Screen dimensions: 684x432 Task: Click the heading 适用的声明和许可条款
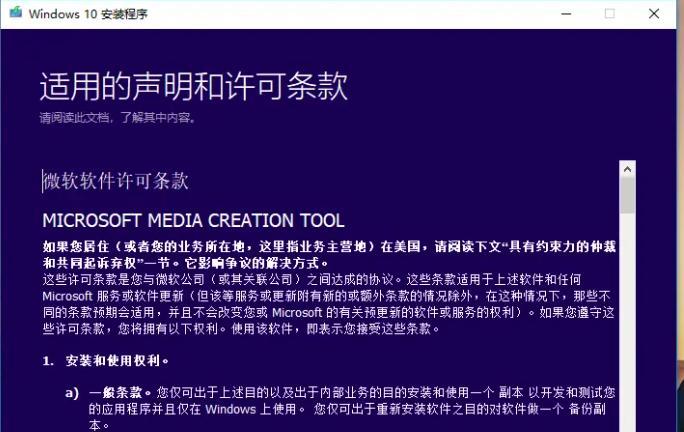pyautogui.click(x=194, y=86)
